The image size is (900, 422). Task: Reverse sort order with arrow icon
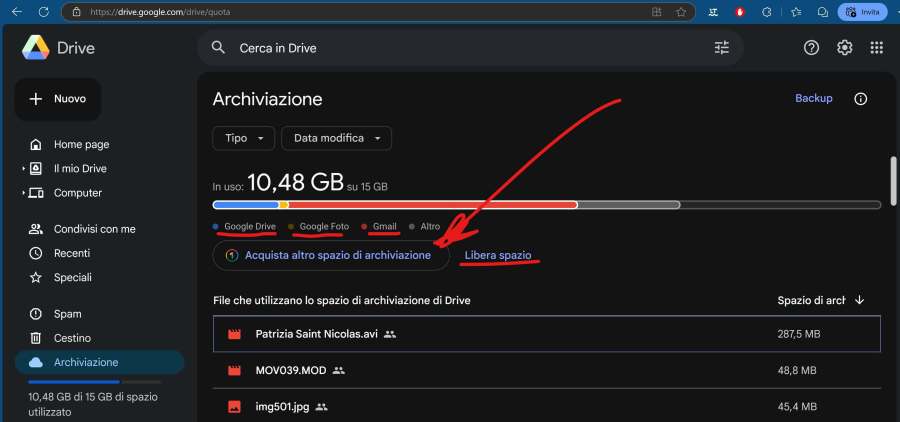[x=859, y=300]
